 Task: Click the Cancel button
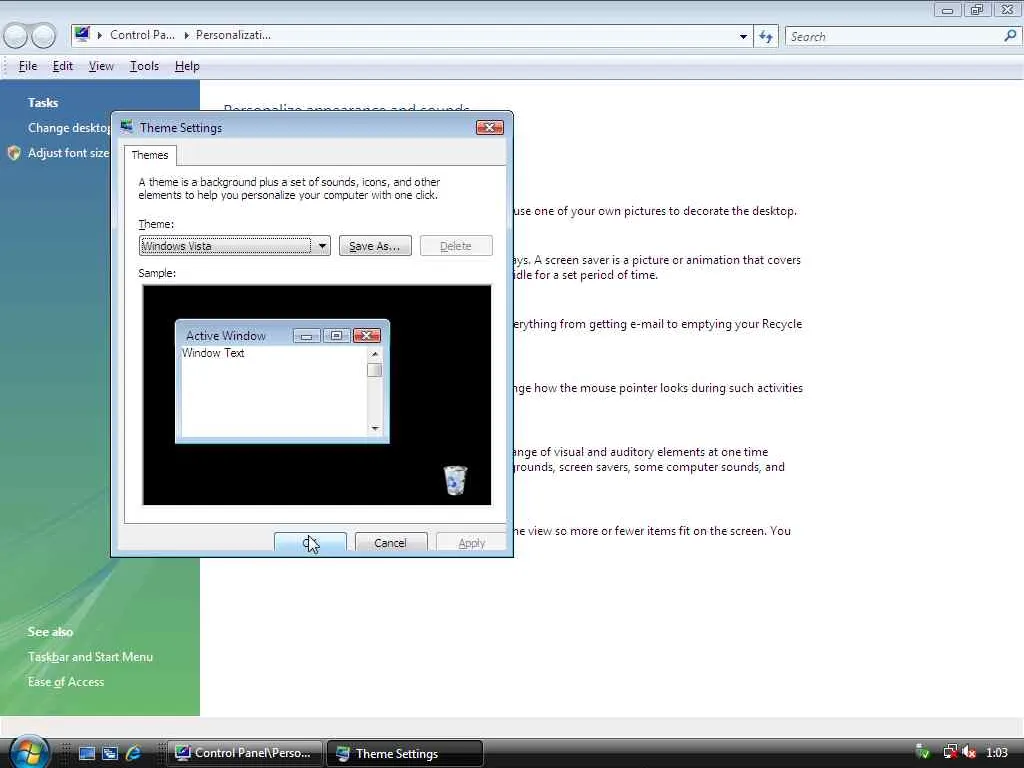(391, 542)
